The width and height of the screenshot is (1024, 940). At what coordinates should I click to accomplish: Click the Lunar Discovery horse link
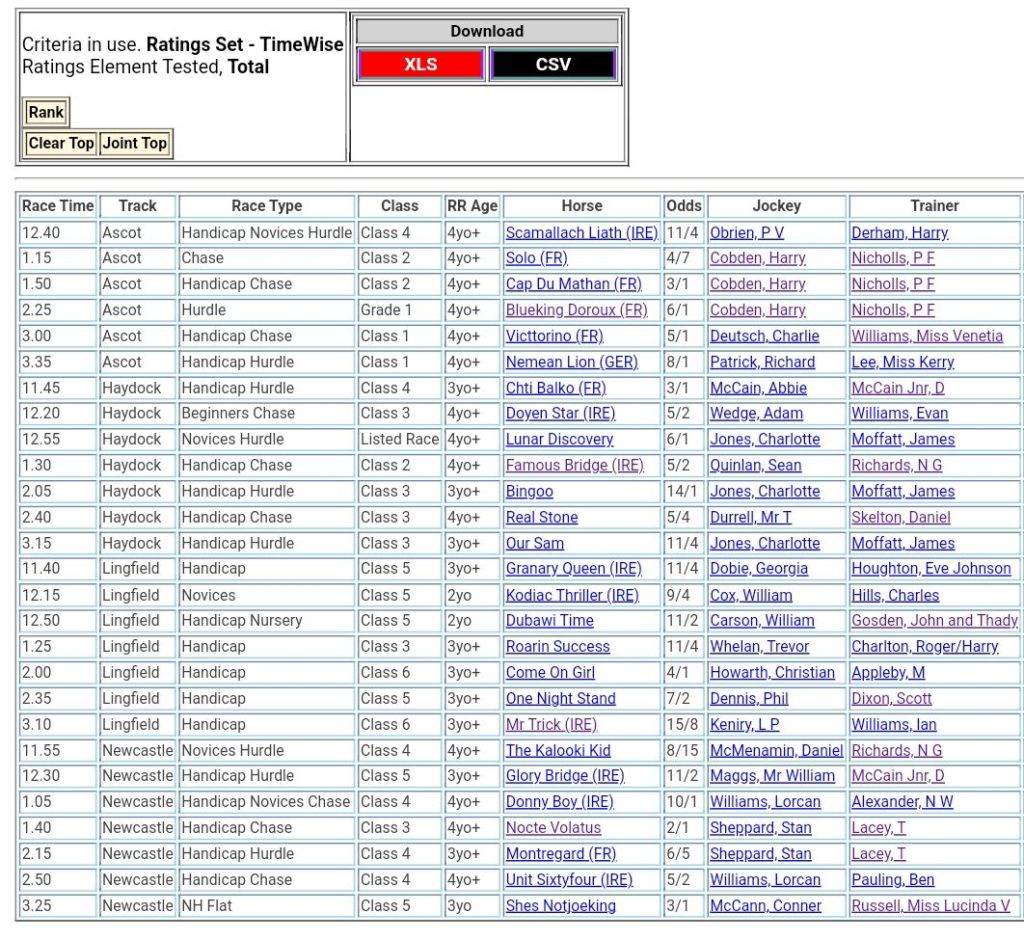pyautogui.click(x=559, y=439)
